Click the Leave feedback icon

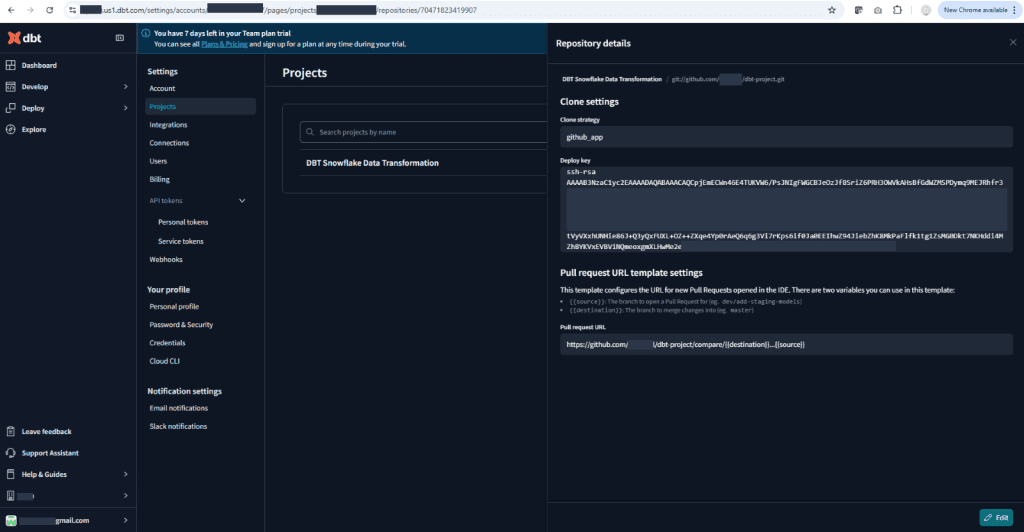12,432
